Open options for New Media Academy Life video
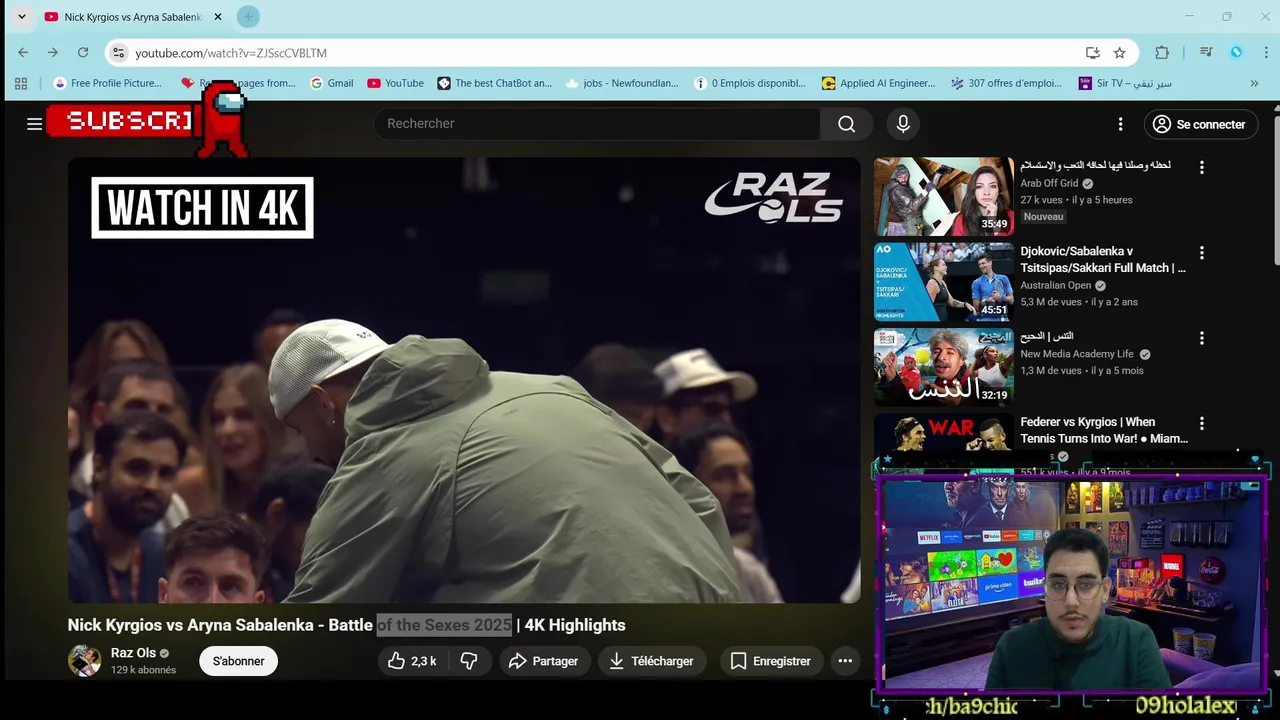The image size is (1280, 720). click(x=1202, y=338)
